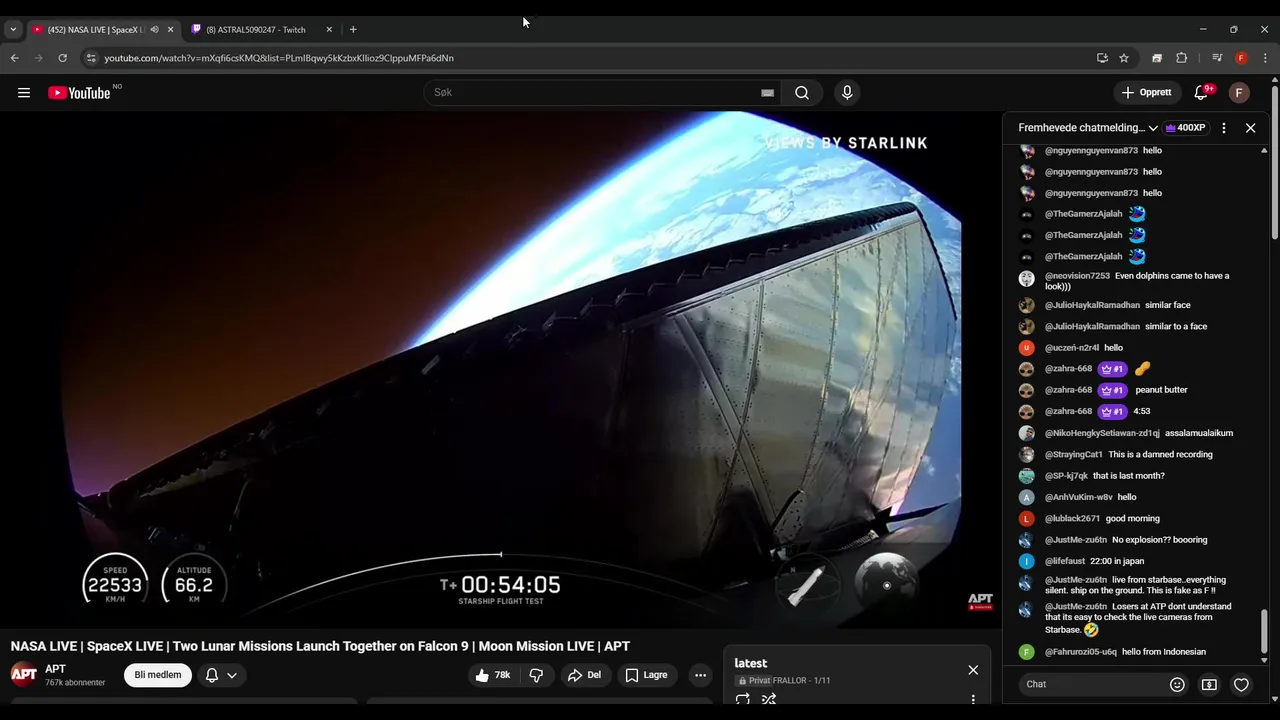Screen dimensions: 1280x720
Task: Click the page vertical scrollbar
Action: [1275, 162]
